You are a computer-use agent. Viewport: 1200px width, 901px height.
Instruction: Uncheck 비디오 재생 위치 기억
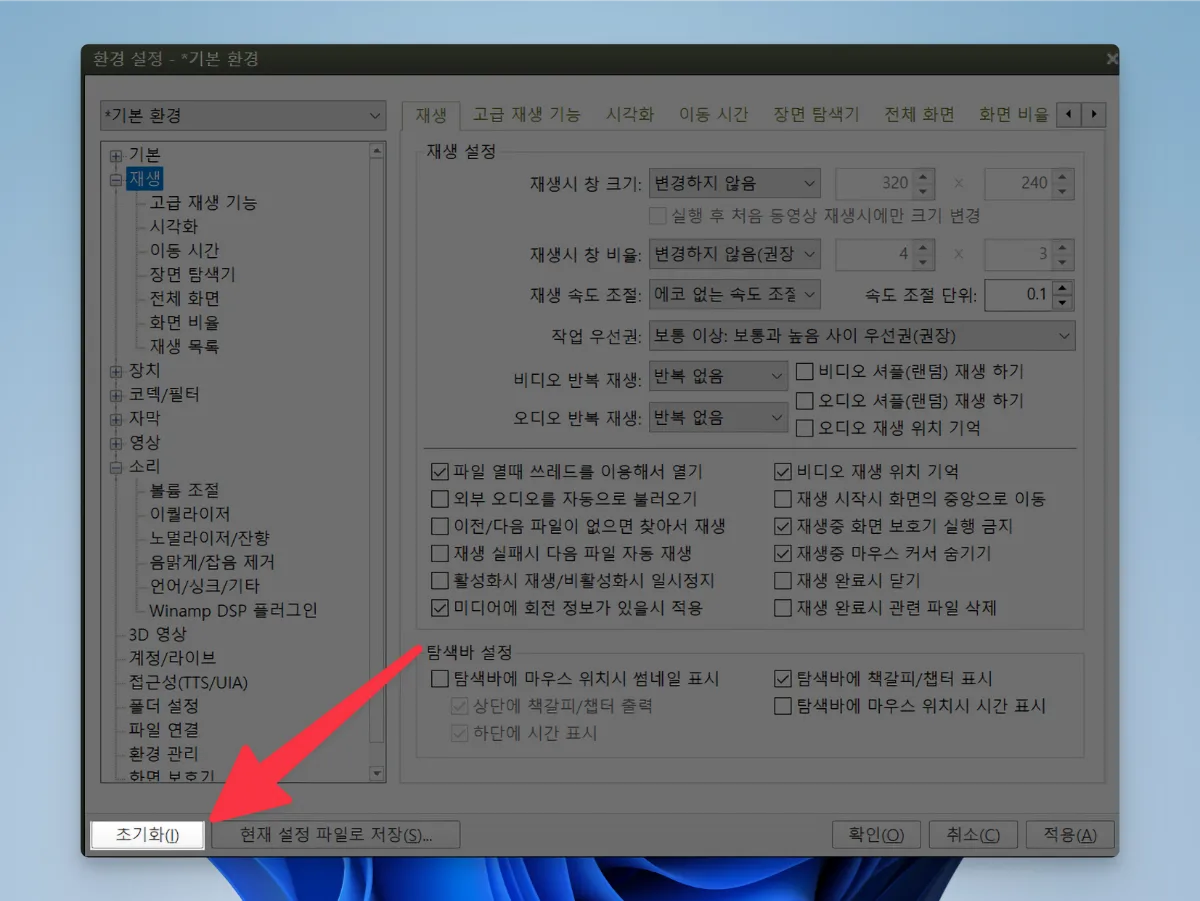pos(784,471)
